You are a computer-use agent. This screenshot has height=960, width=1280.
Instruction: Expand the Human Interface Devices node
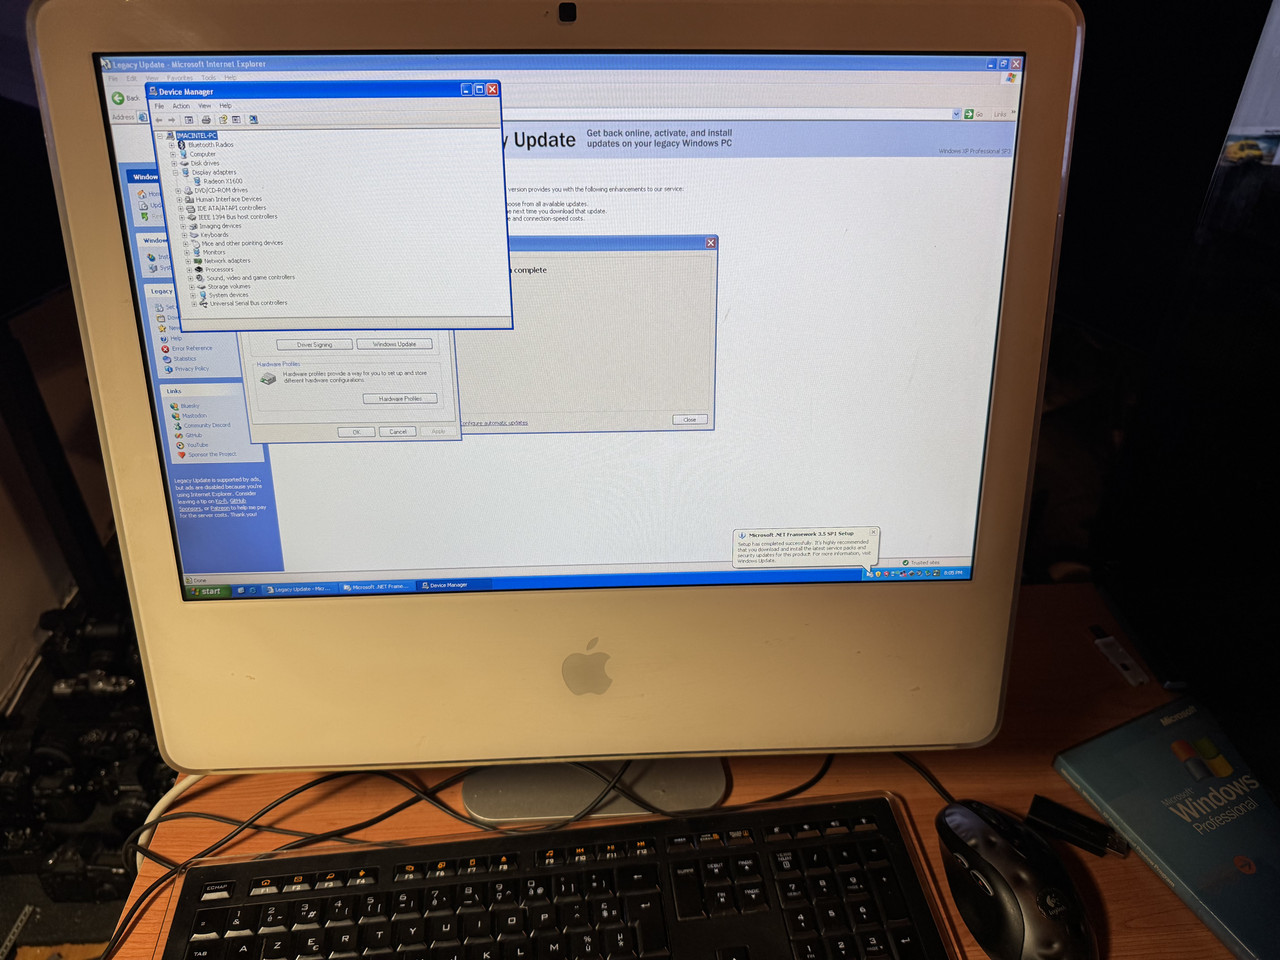point(179,200)
